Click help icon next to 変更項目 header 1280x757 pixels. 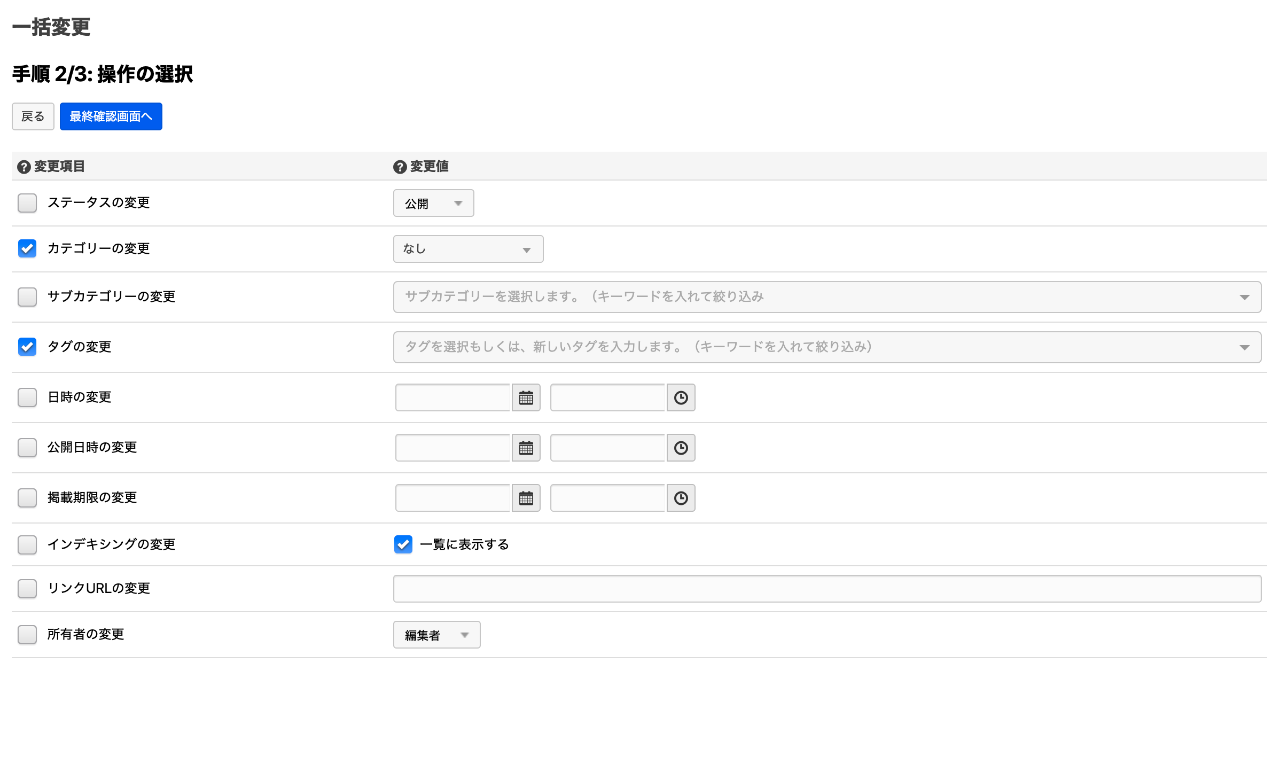click(24, 167)
